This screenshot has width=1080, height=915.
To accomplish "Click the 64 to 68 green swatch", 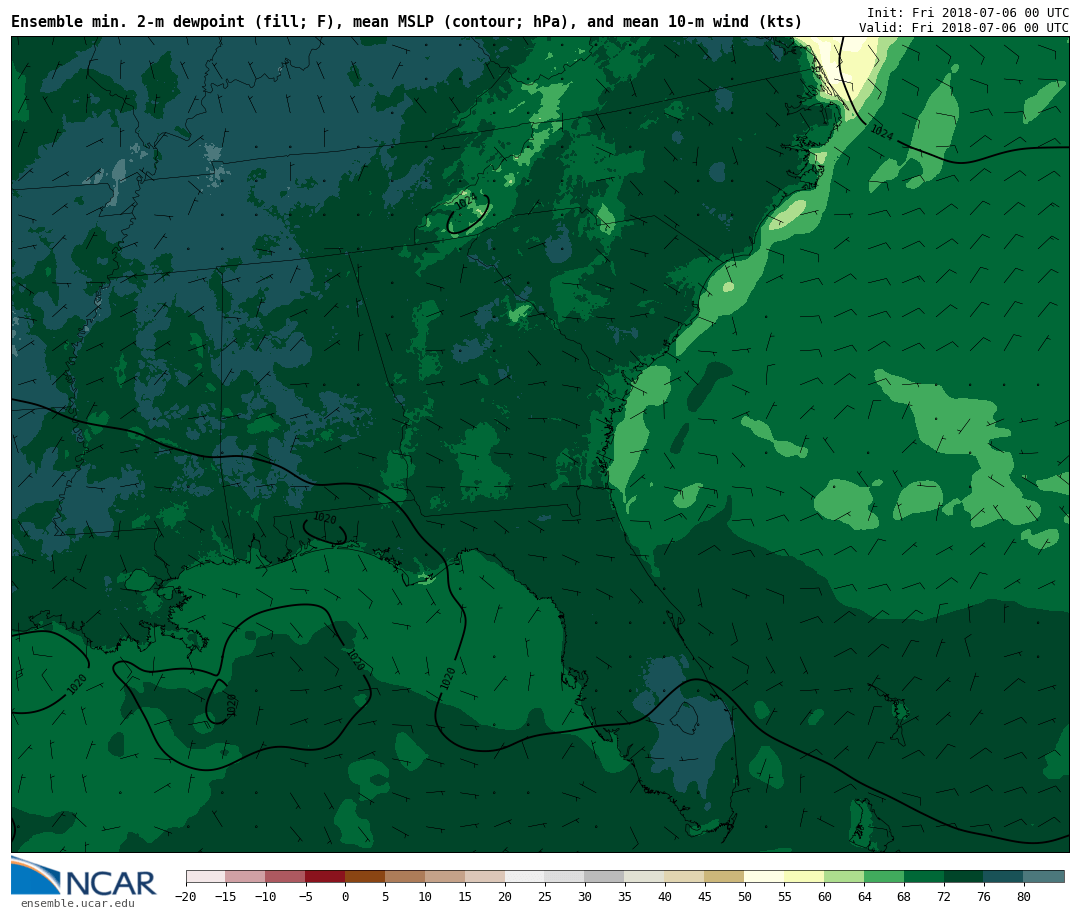I will click(x=885, y=876).
